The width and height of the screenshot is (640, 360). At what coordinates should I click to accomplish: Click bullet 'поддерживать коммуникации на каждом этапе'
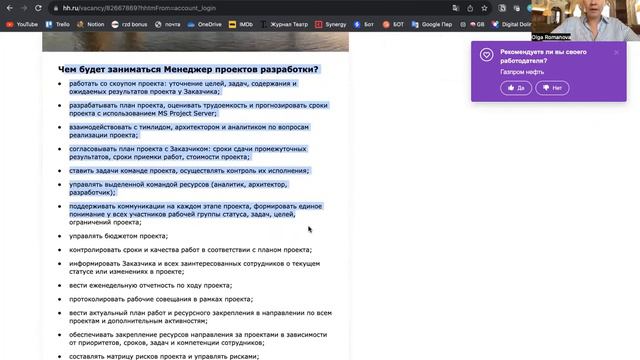[196, 214]
